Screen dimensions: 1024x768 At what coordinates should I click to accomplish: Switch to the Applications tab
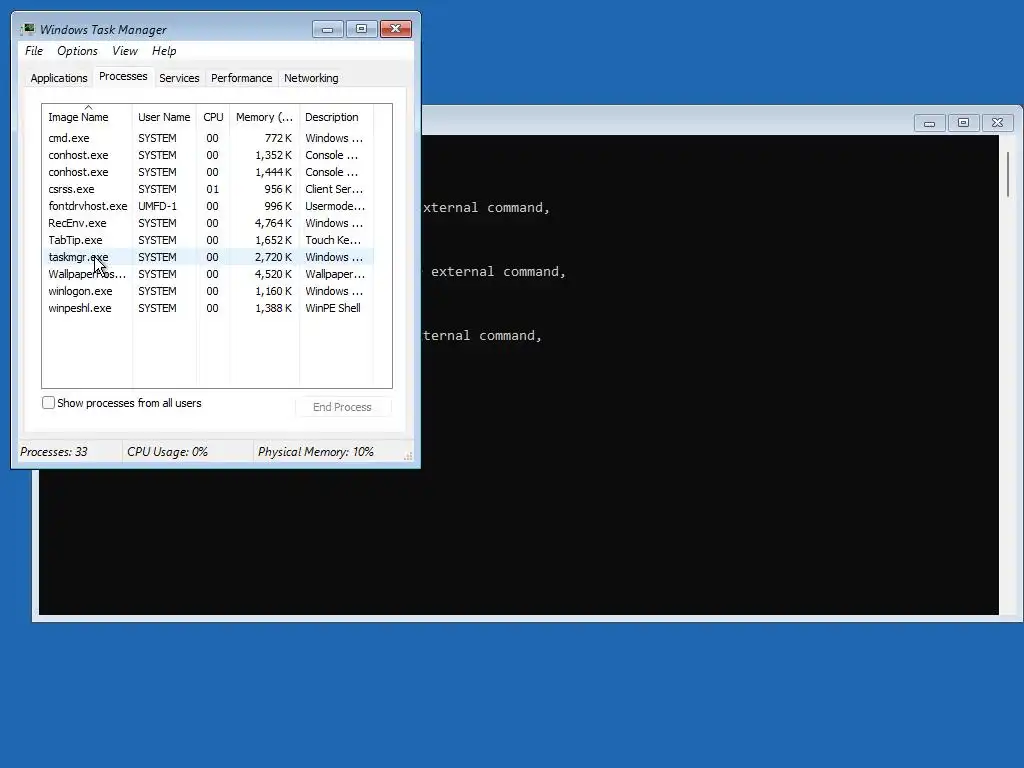[59, 78]
